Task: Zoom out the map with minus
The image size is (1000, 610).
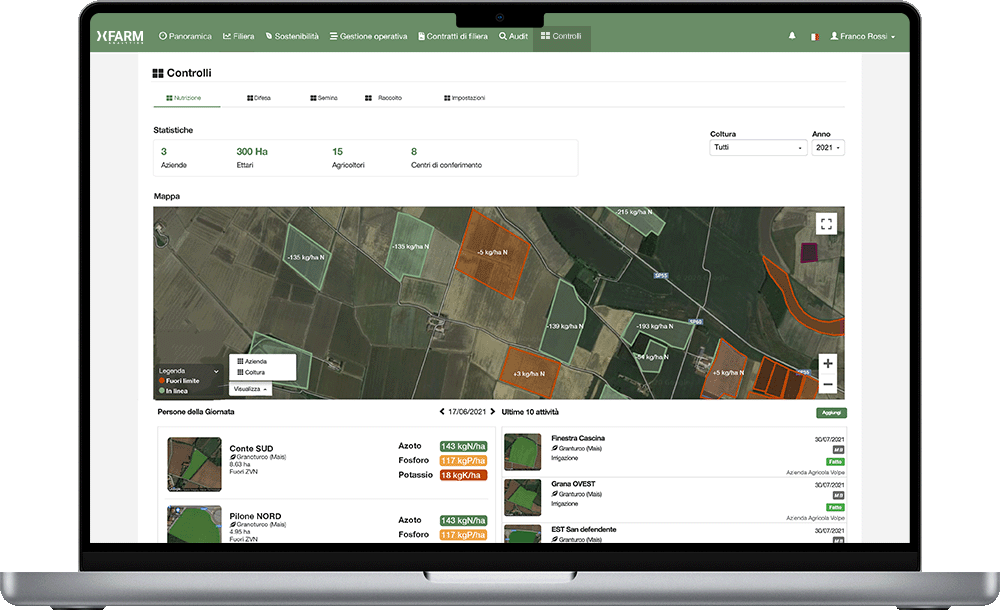Action: coord(828,384)
